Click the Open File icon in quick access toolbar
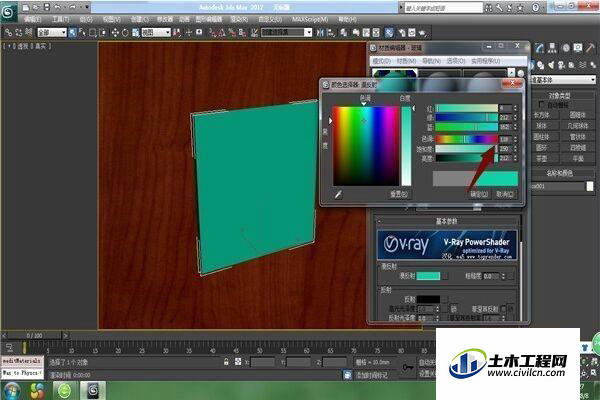 coord(36,7)
